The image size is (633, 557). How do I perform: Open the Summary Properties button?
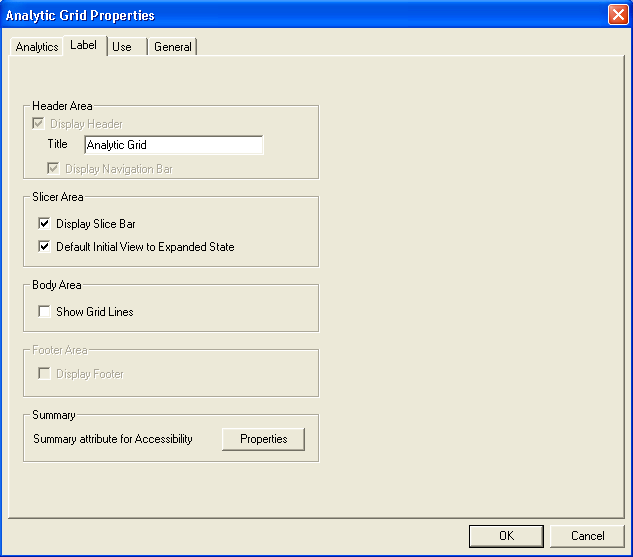click(264, 439)
